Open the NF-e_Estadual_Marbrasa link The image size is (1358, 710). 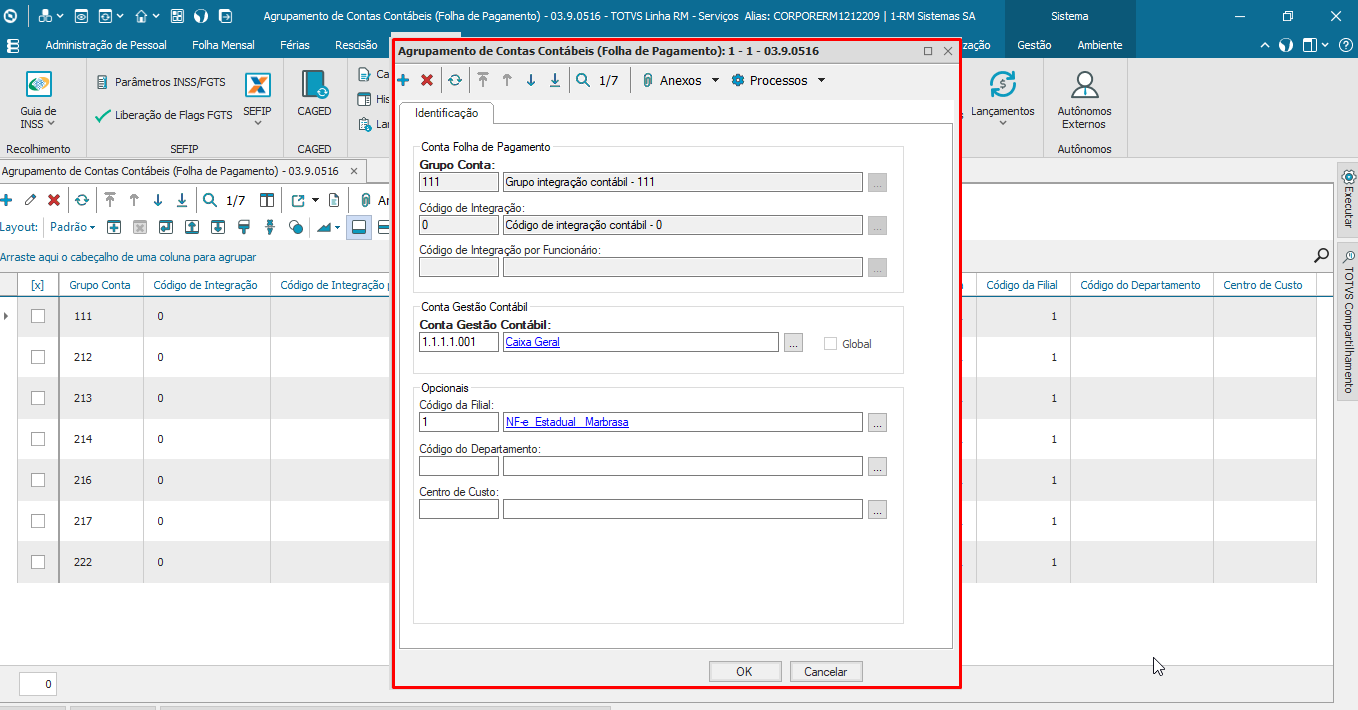[x=568, y=422]
